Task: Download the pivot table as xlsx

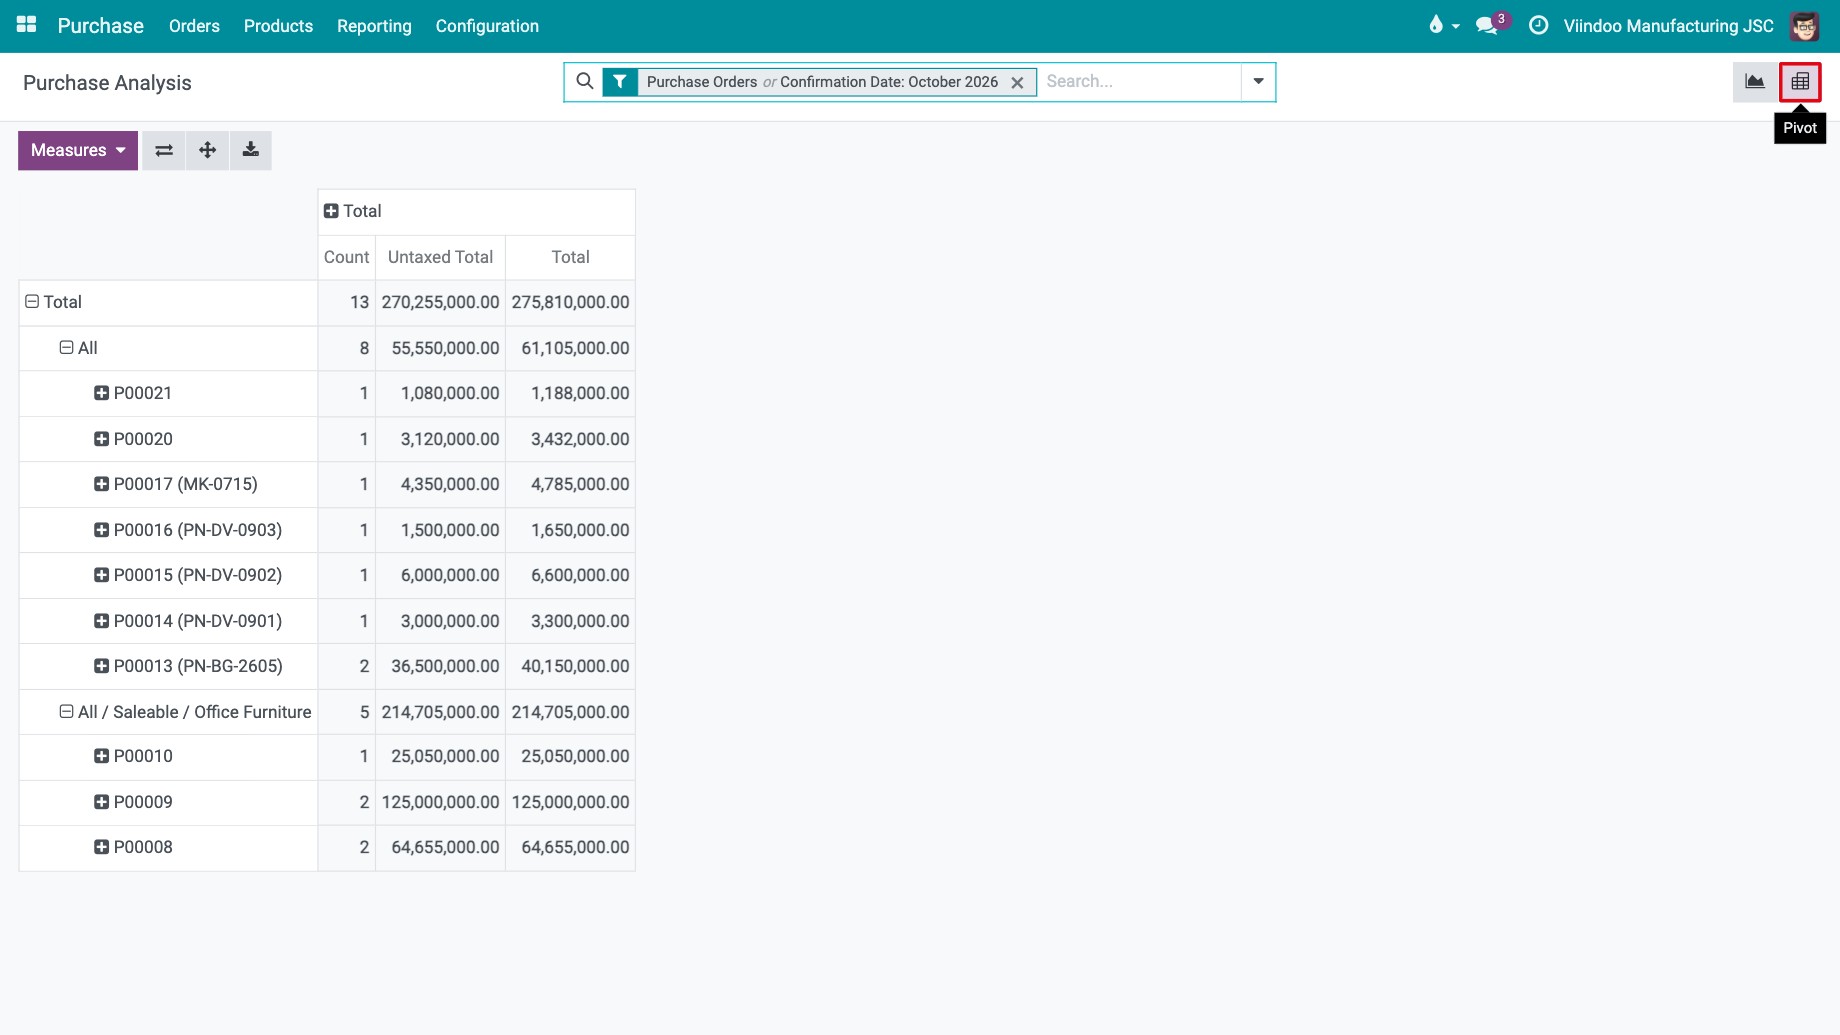Action: (x=251, y=150)
